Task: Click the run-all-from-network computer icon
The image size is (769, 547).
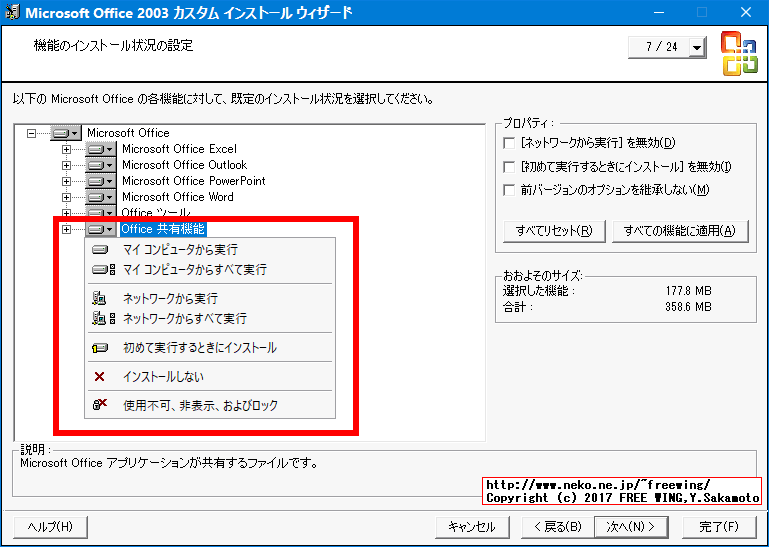Action: click(x=103, y=318)
